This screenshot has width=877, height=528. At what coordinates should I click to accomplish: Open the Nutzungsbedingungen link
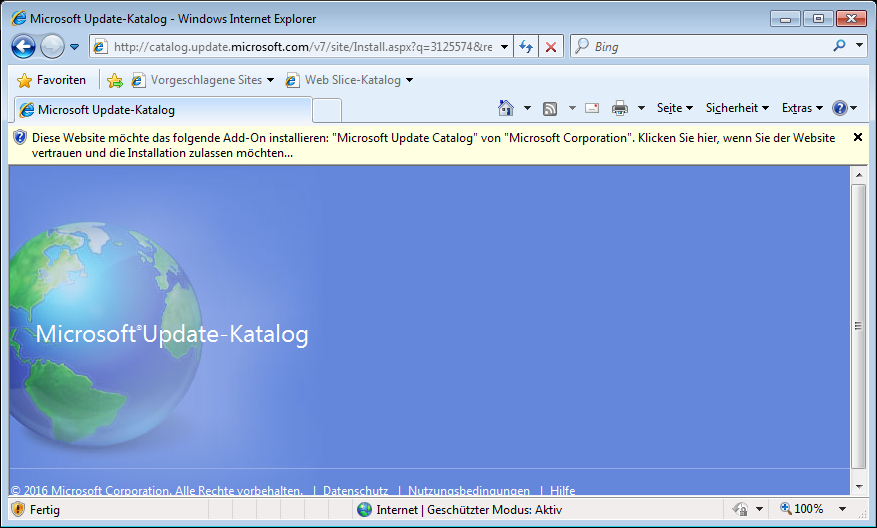[x=469, y=491]
